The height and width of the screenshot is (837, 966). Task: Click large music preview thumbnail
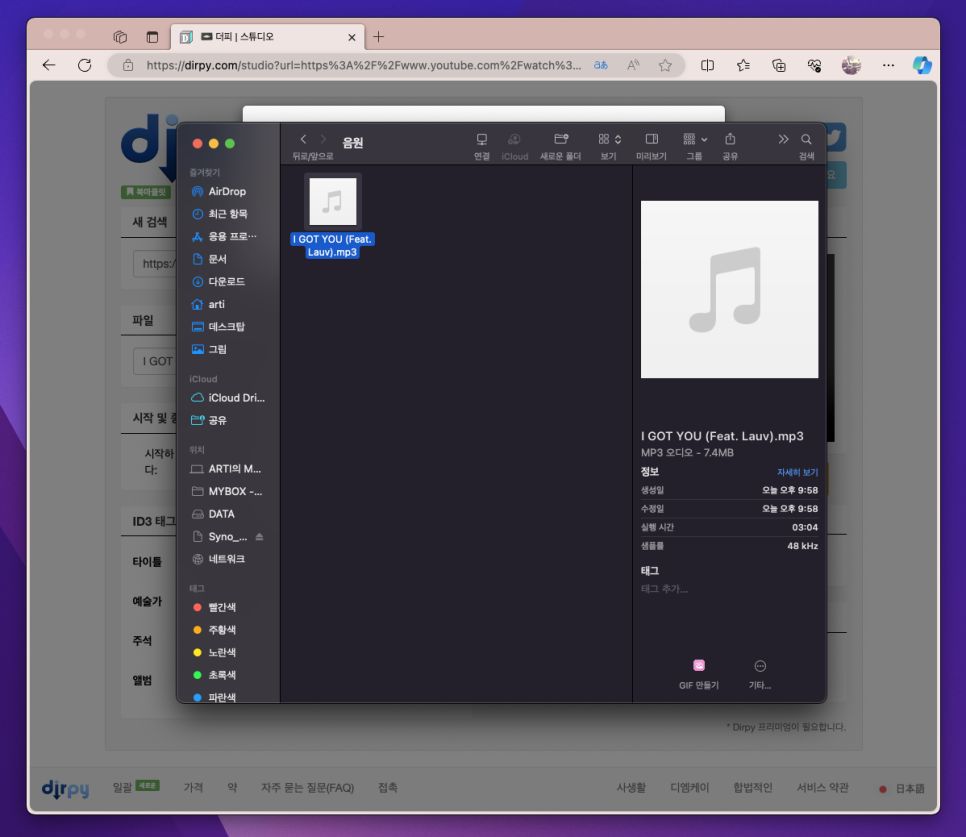coord(729,289)
